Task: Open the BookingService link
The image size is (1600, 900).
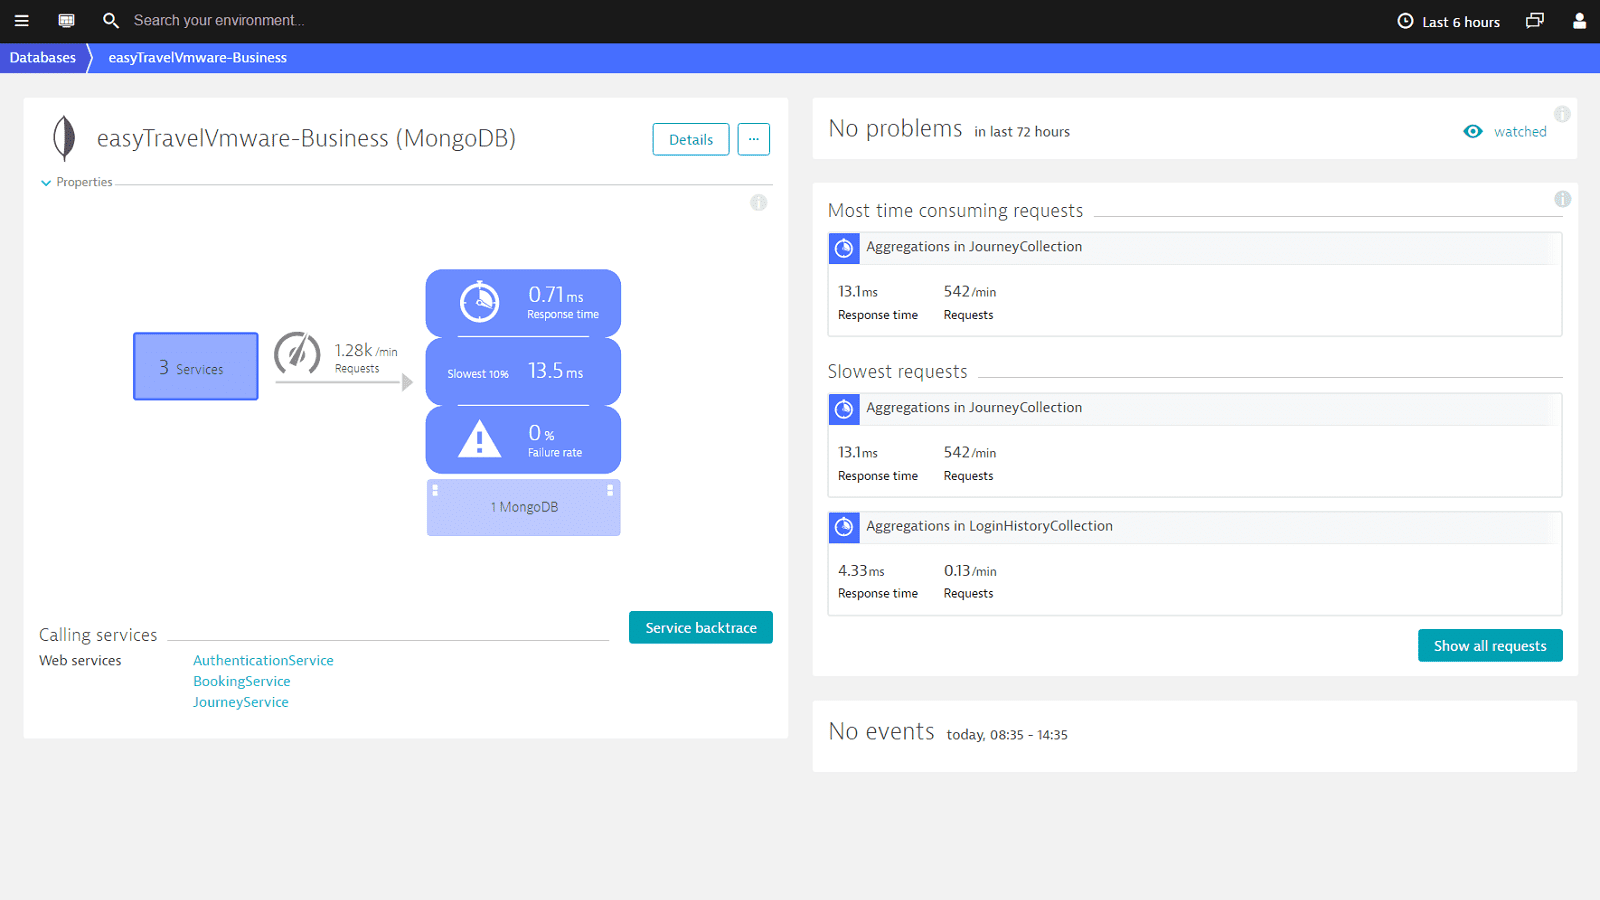Action: click(x=242, y=681)
